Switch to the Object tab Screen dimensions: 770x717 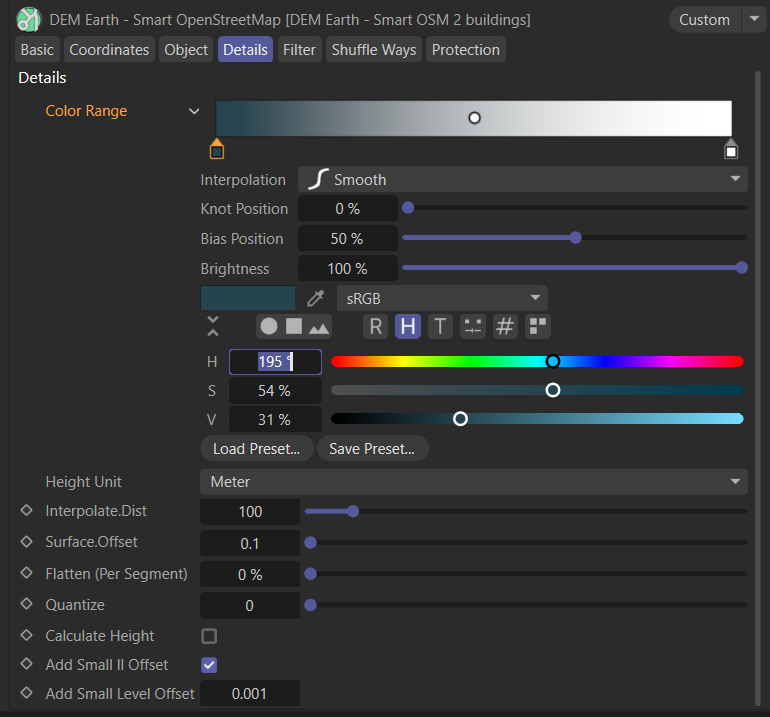[186, 50]
